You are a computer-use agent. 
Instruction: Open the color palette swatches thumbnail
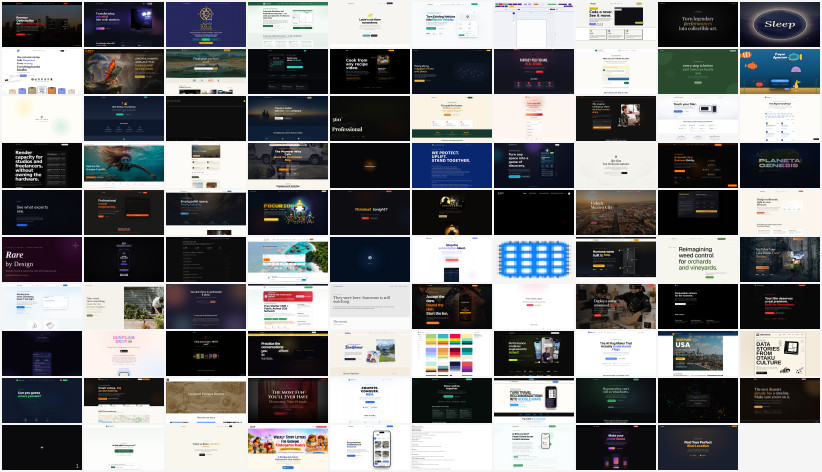(x=452, y=353)
